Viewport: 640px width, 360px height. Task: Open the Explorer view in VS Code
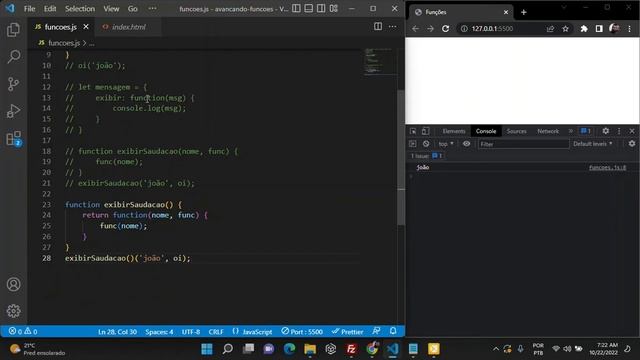13,30
